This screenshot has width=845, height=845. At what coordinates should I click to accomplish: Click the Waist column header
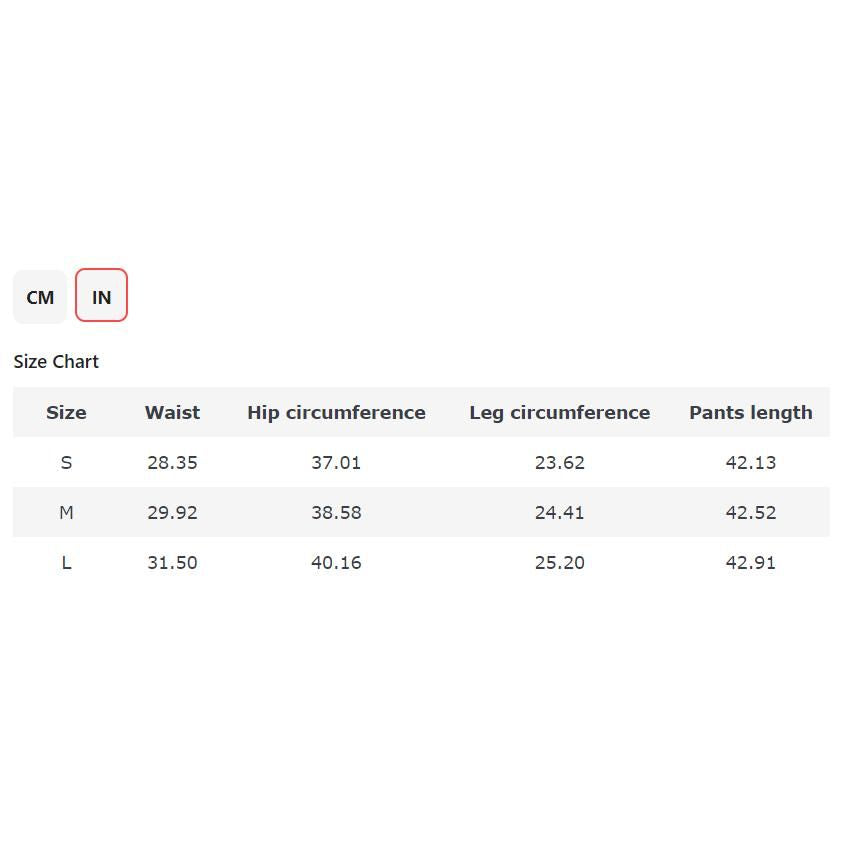coord(172,412)
